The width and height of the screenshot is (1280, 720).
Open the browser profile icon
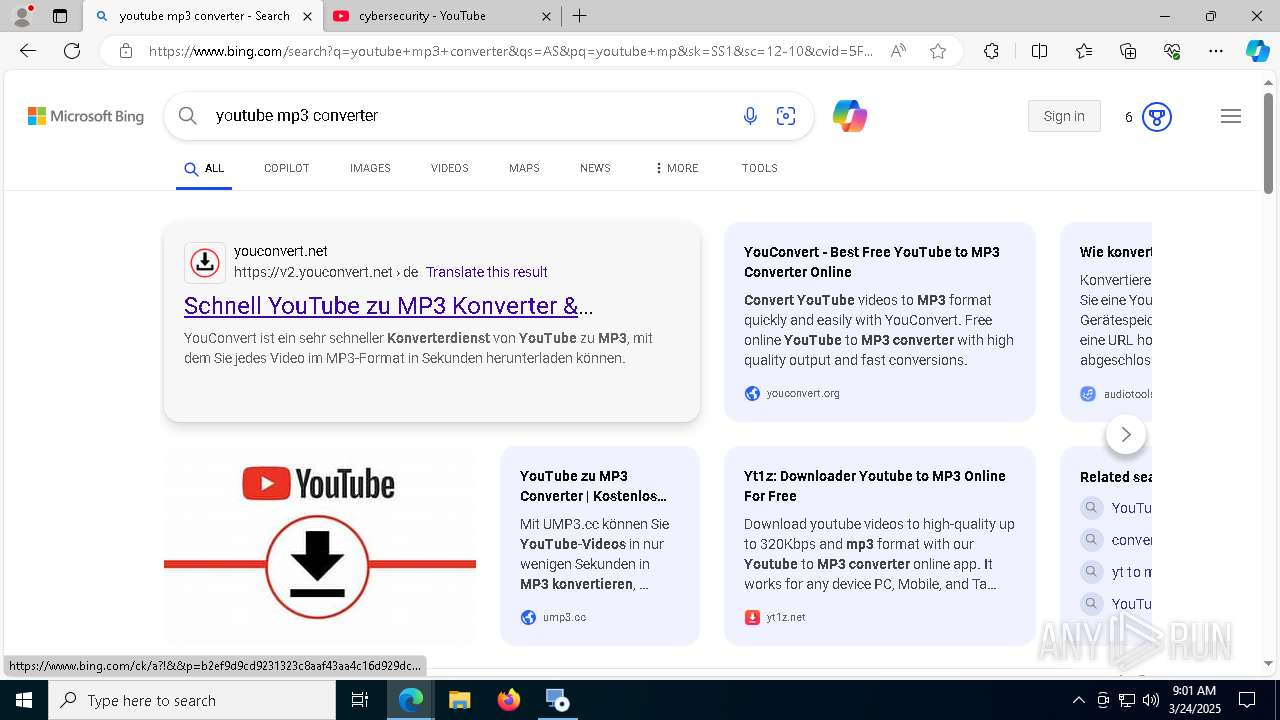[22, 16]
